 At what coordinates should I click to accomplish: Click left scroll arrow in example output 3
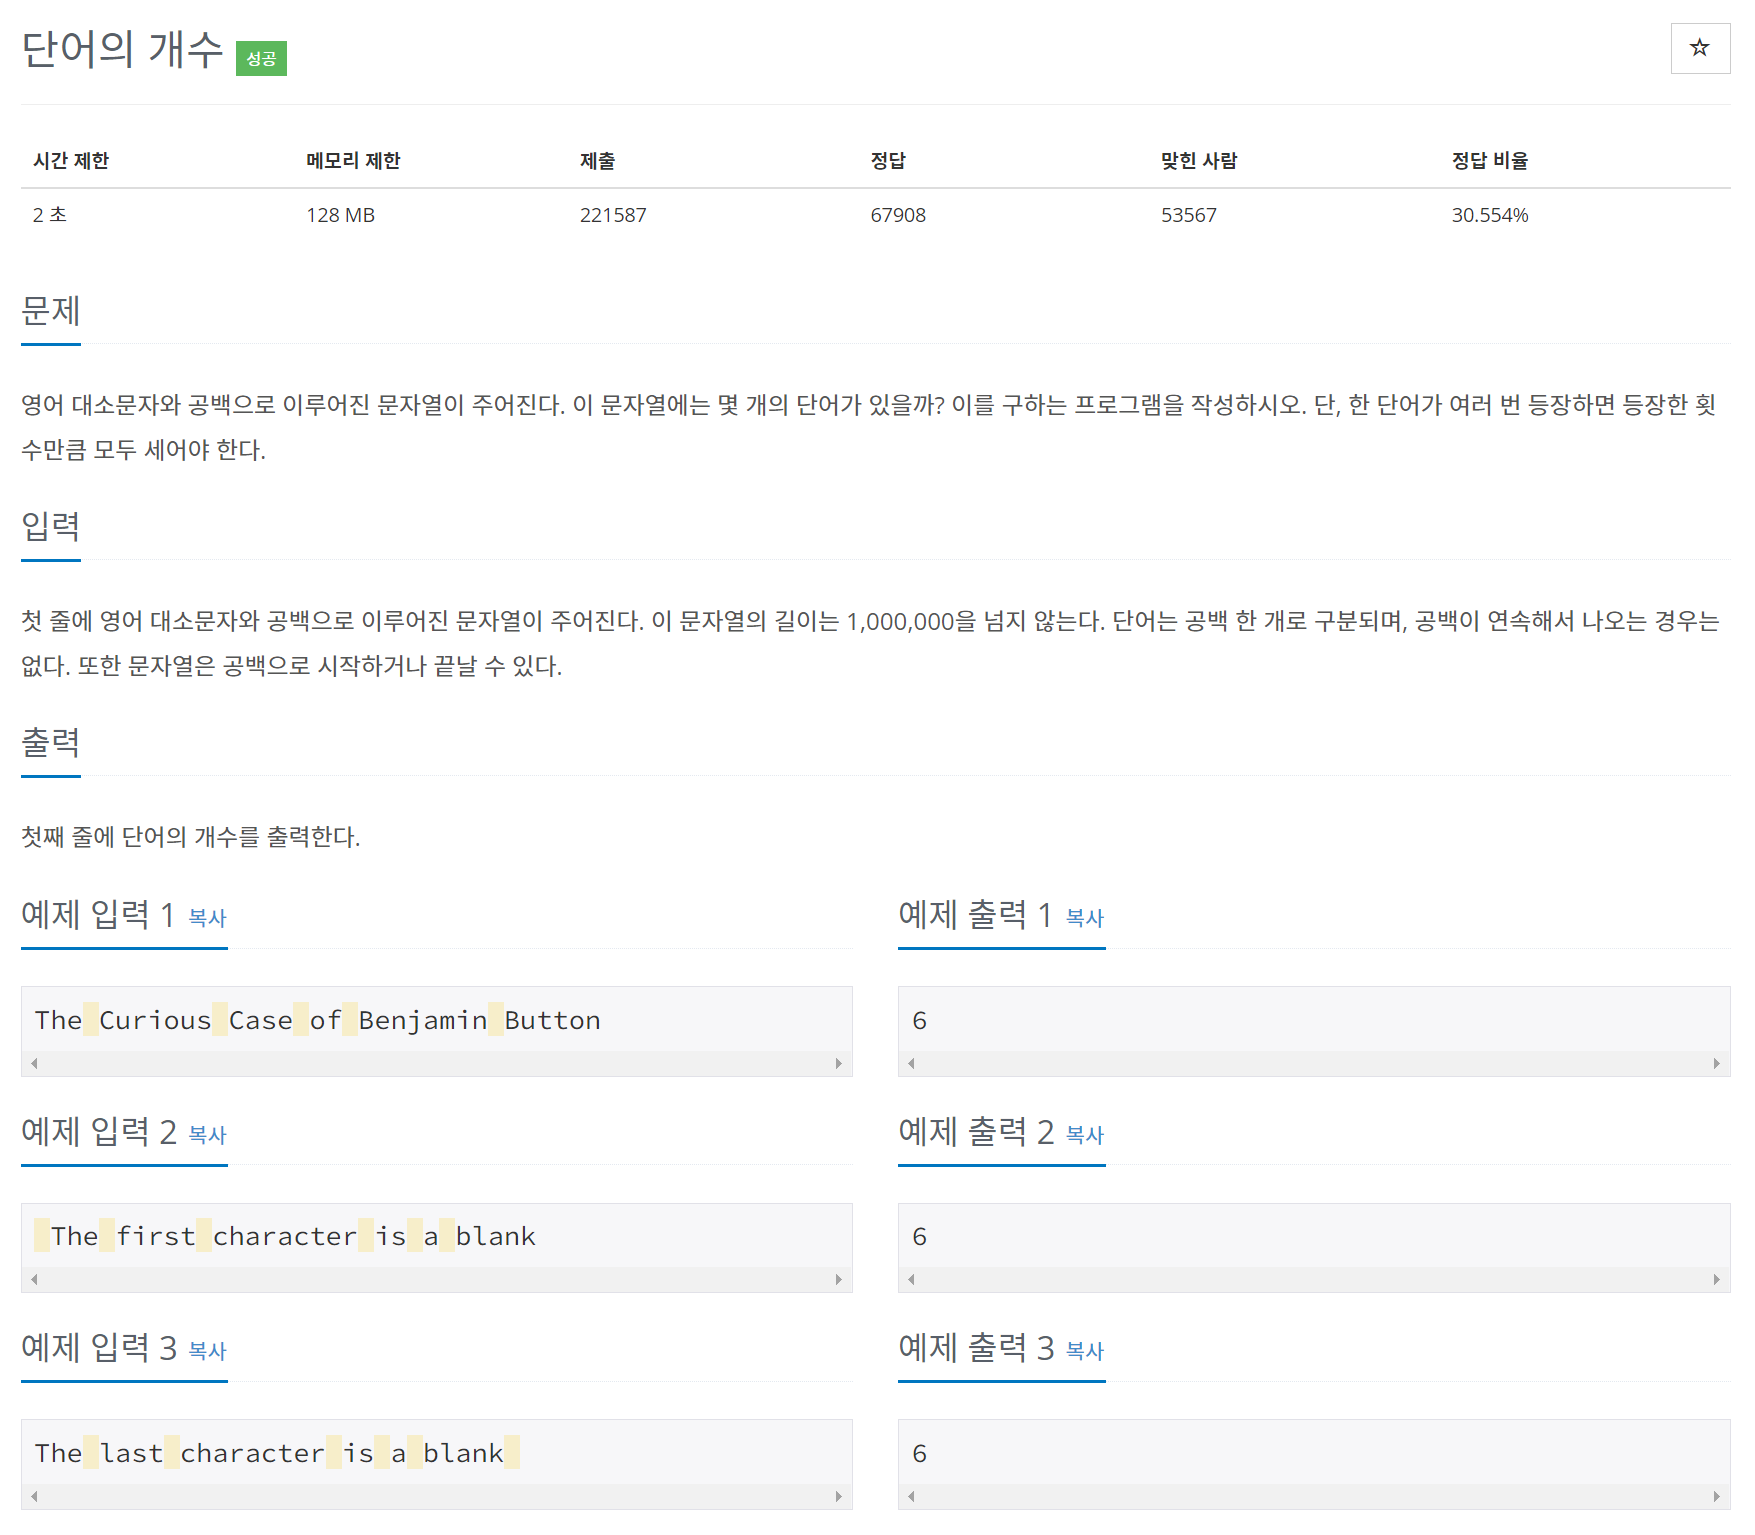click(911, 1496)
